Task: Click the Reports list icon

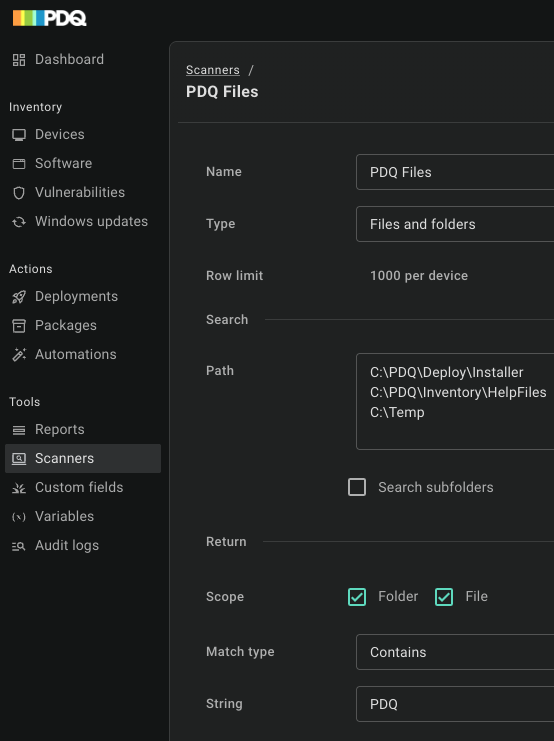Action: click(x=19, y=430)
